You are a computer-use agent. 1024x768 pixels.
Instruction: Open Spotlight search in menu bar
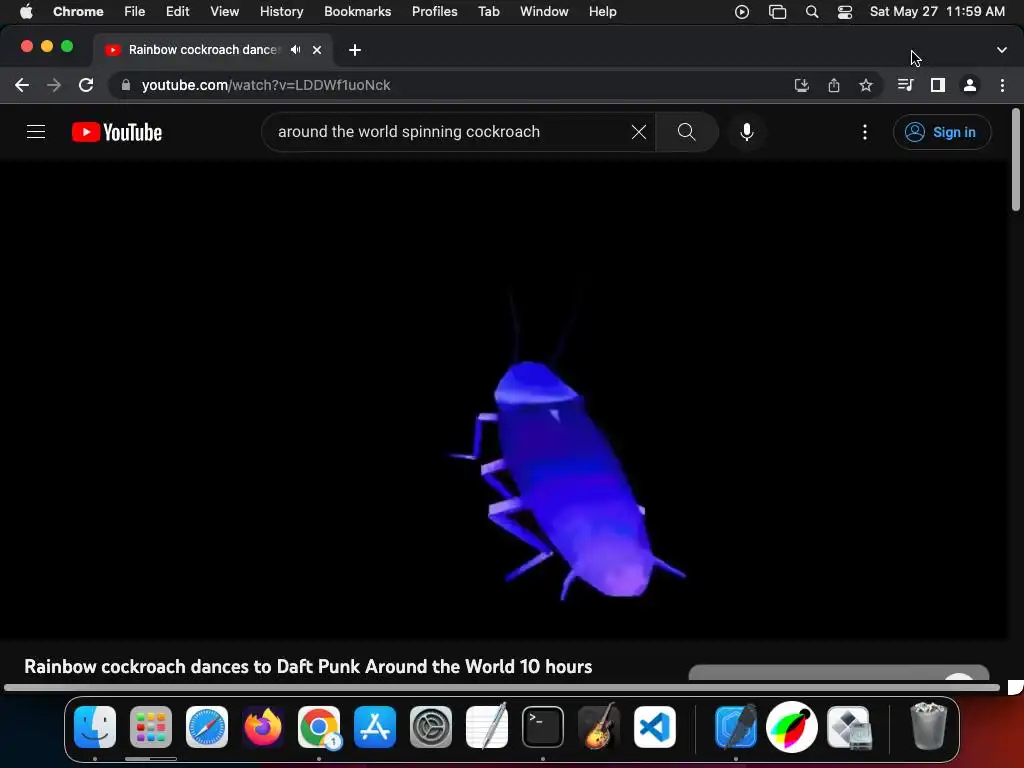pos(812,12)
